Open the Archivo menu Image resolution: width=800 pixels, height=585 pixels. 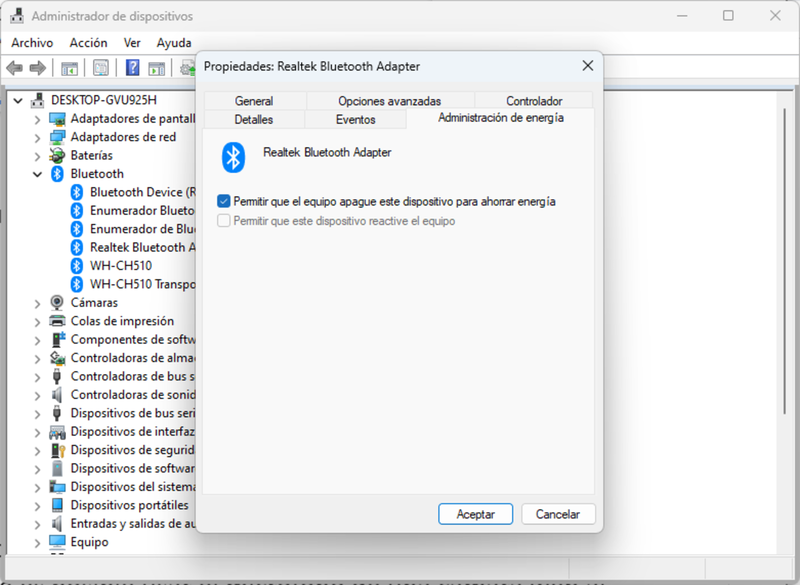[x=32, y=42]
